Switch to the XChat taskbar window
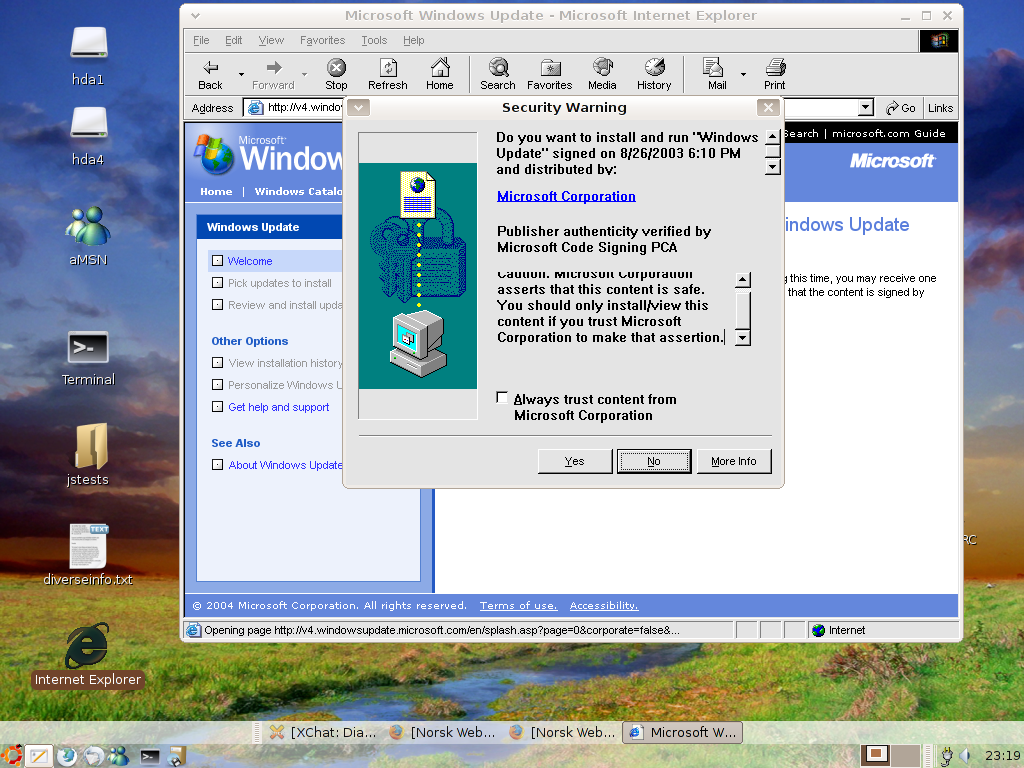 click(x=323, y=732)
